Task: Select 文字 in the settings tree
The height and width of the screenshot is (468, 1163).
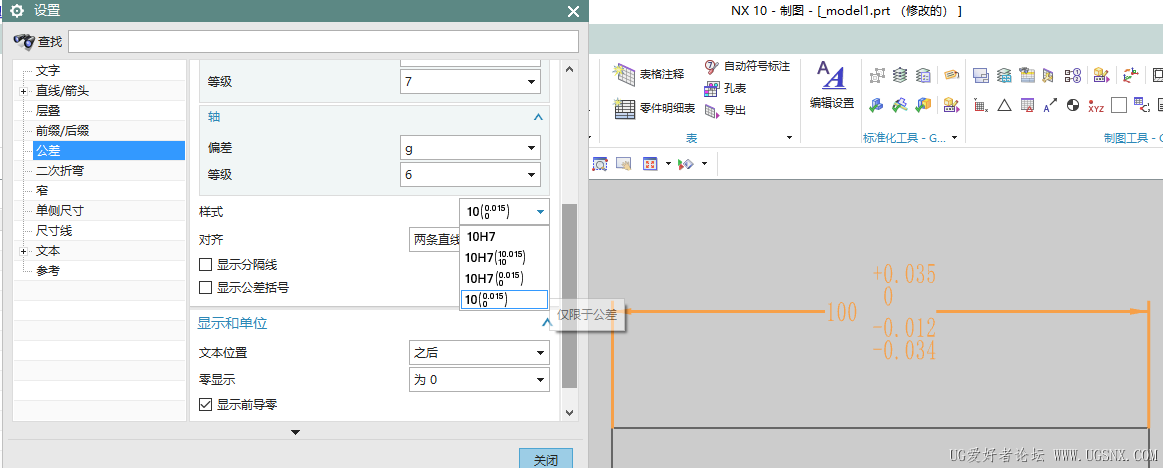Action: pos(48,71)
